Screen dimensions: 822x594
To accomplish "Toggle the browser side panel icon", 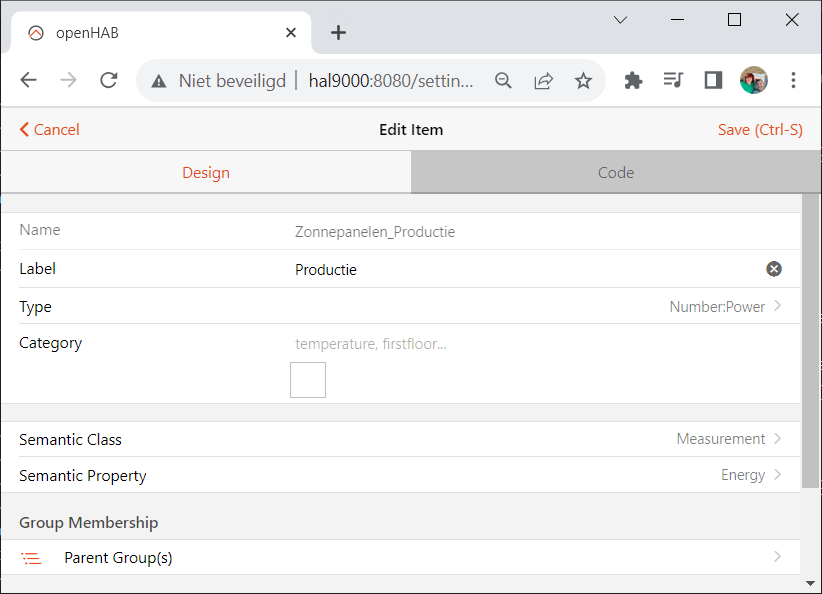I will click(x=713, y=80).
